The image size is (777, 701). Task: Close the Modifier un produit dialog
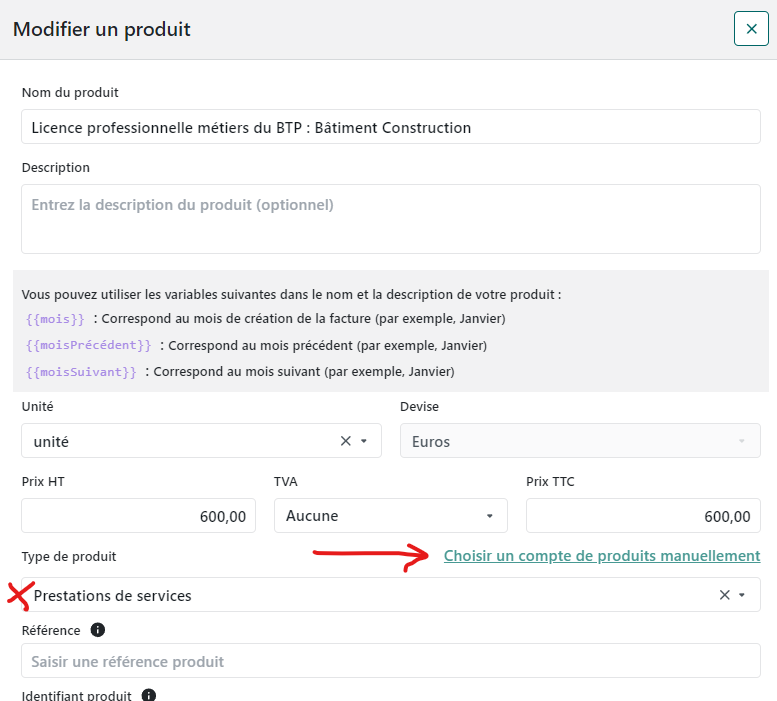tap(751, 29)
